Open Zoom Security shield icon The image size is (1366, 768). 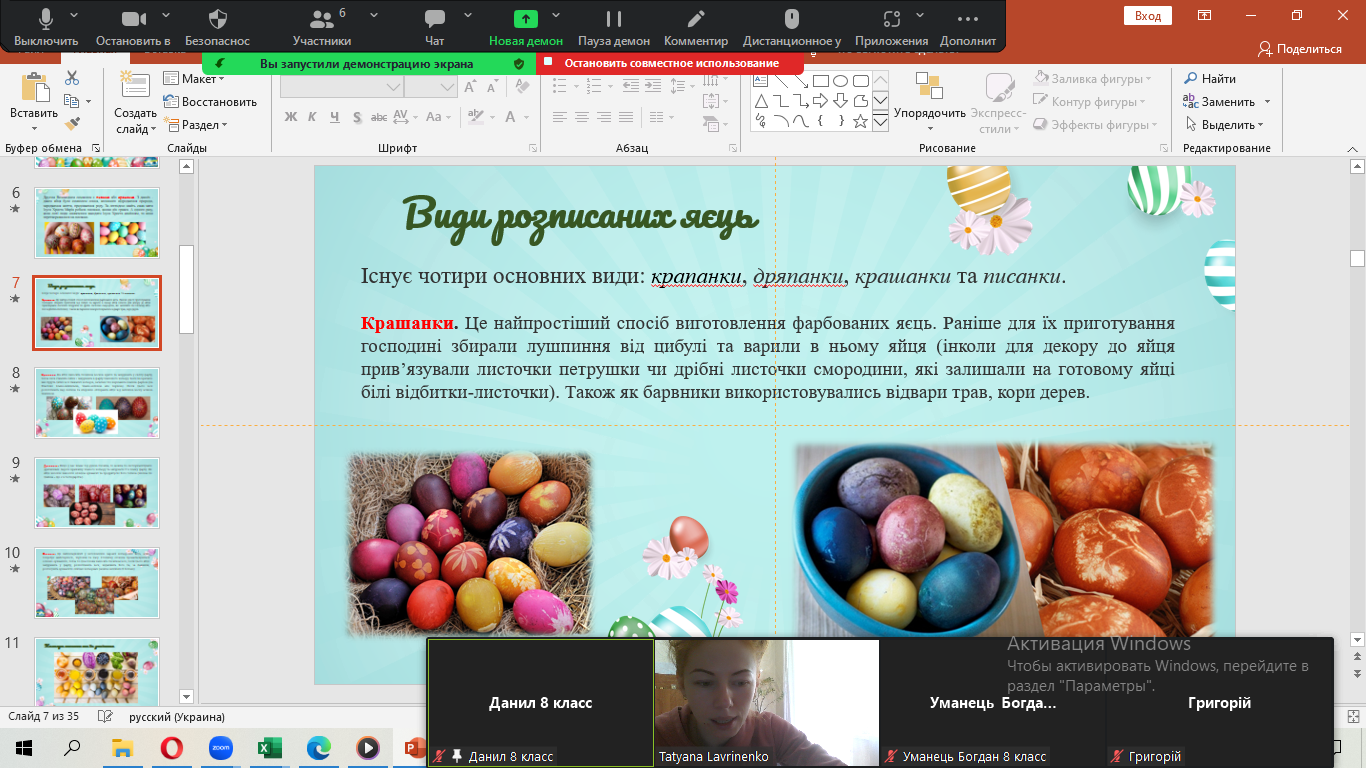click(x=218, y=26)
